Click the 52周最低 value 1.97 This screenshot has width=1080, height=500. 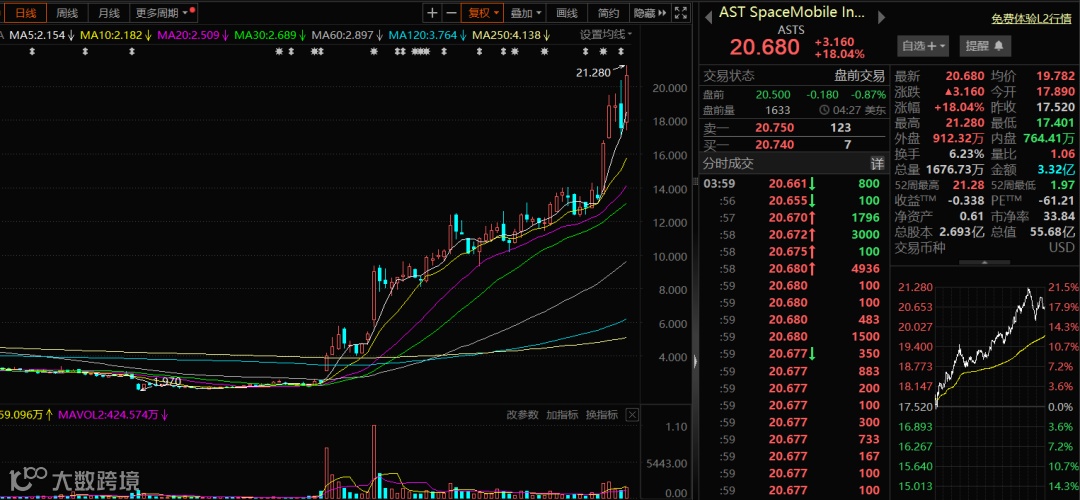(1063, 185)
